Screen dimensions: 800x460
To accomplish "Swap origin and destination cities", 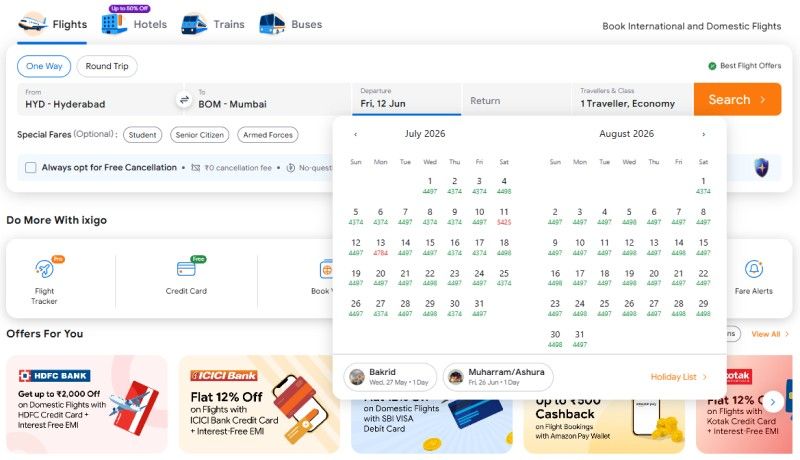I will click(x=184, y=99).
